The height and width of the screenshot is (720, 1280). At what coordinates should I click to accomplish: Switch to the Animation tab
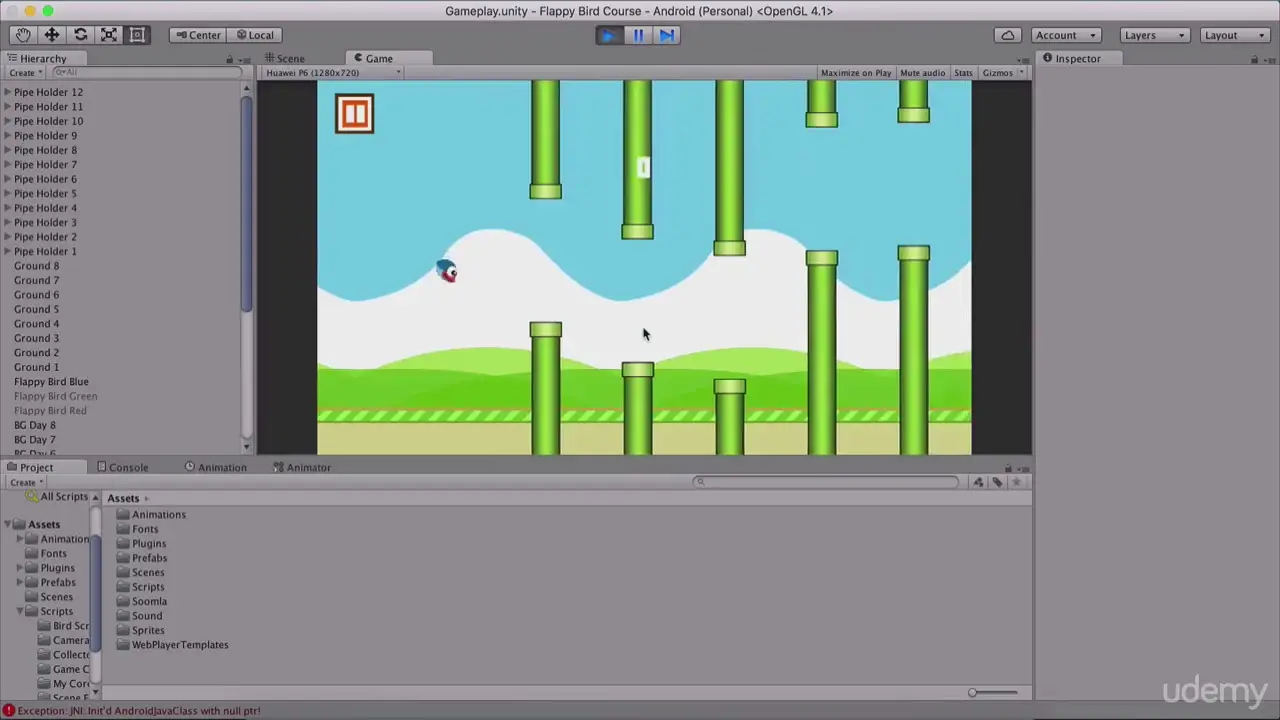point(215,468)
